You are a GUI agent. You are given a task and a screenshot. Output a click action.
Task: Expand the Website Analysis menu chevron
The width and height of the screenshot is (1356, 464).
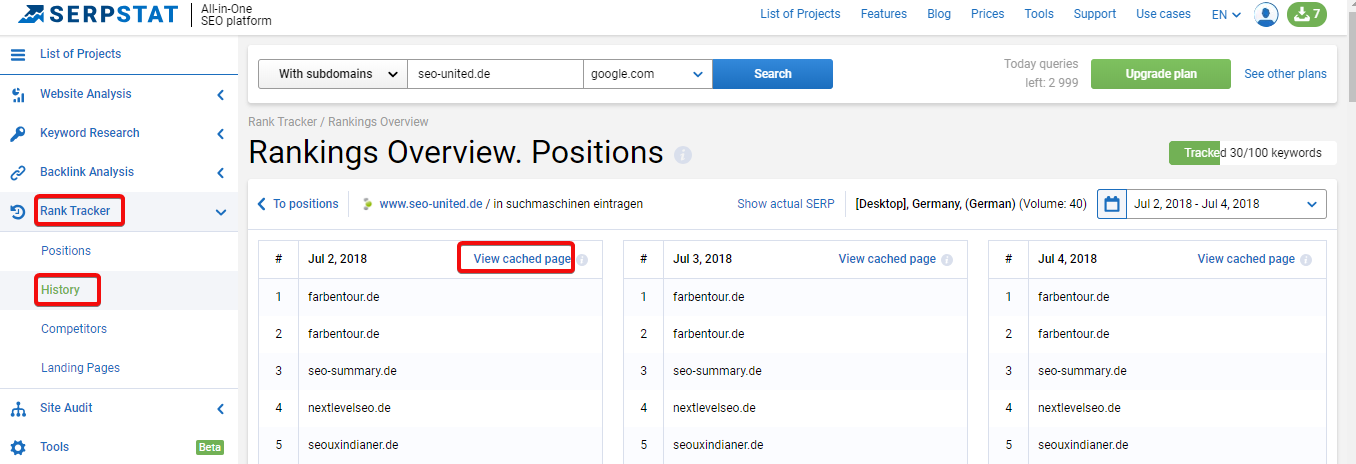[220, 95]
